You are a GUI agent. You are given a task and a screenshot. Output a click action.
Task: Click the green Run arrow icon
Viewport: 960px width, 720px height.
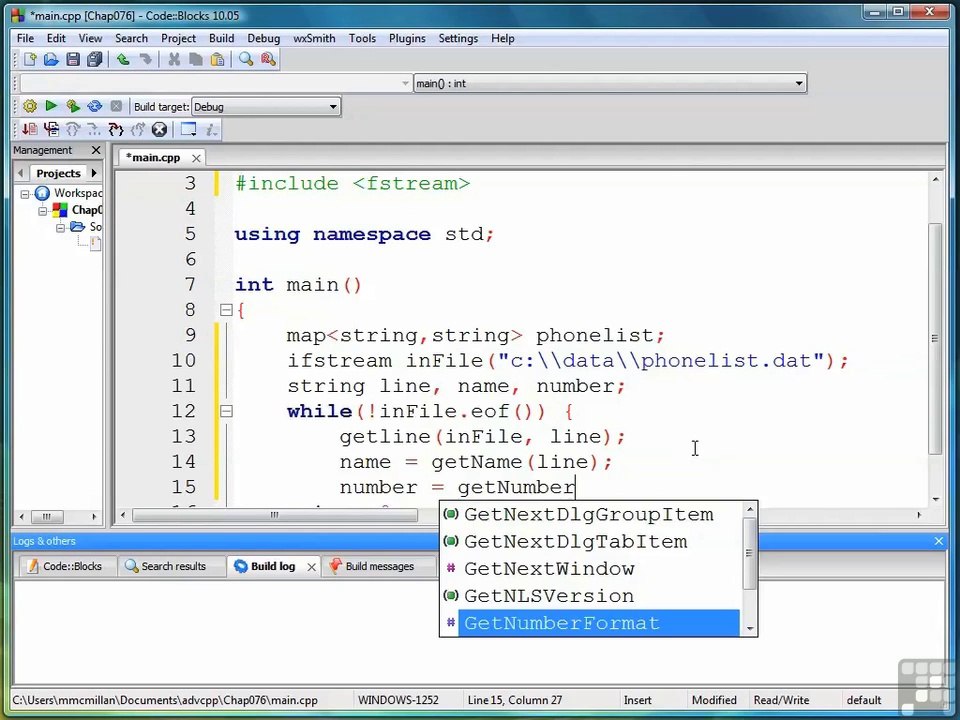tap(51, 106)
